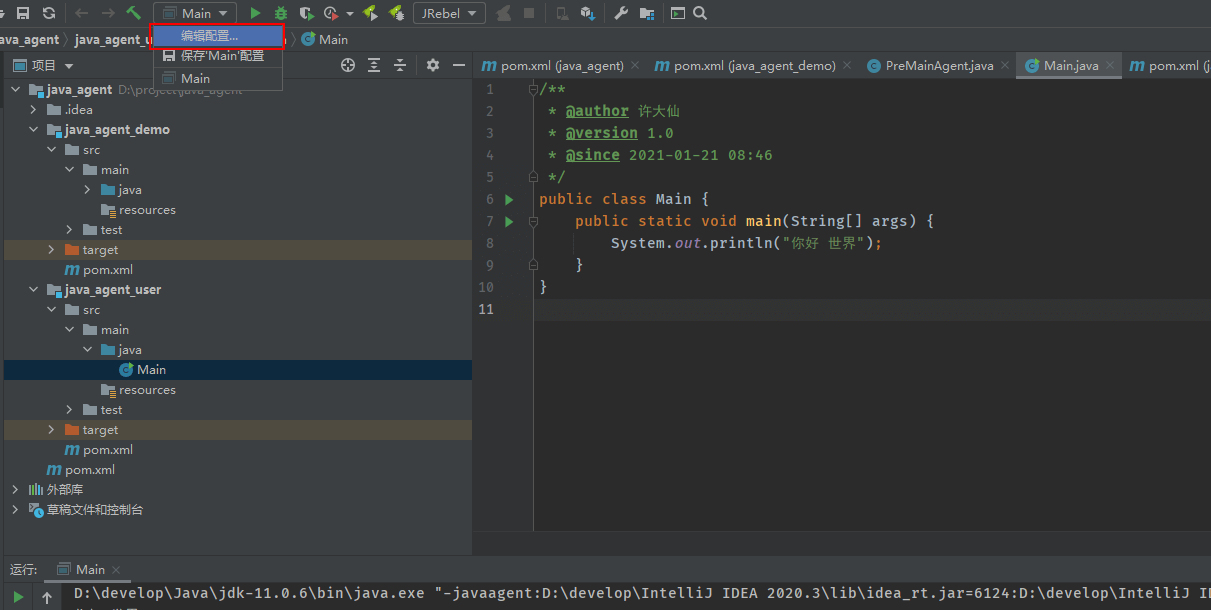
Task: Open Project Structure folder icon
Action: (x=647, y=13)
